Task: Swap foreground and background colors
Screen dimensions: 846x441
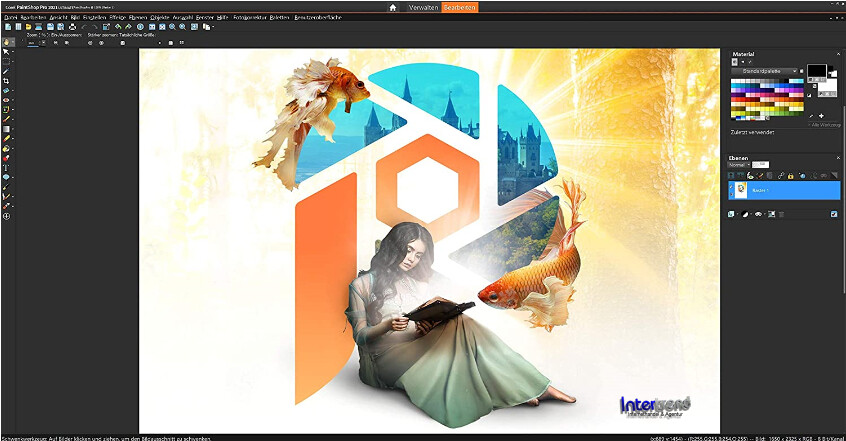Action: (814, 86)
